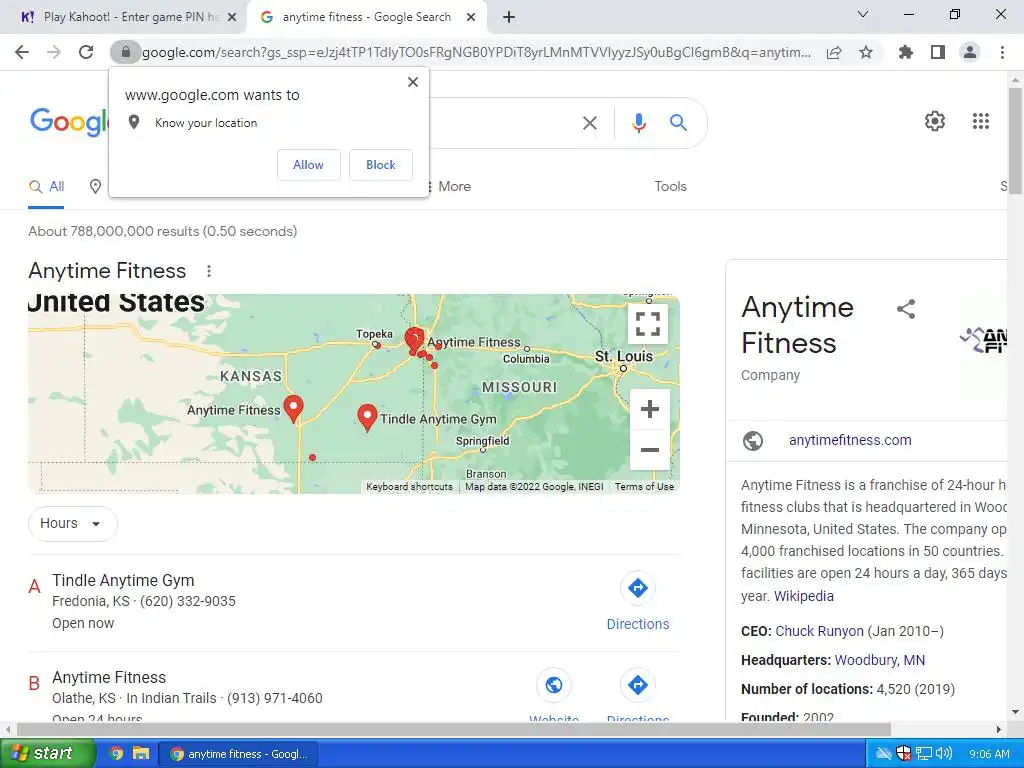Close the Kahoot tab
Image resolution: width=1024 pixels, height=768 pixels.
click(232, 18)
